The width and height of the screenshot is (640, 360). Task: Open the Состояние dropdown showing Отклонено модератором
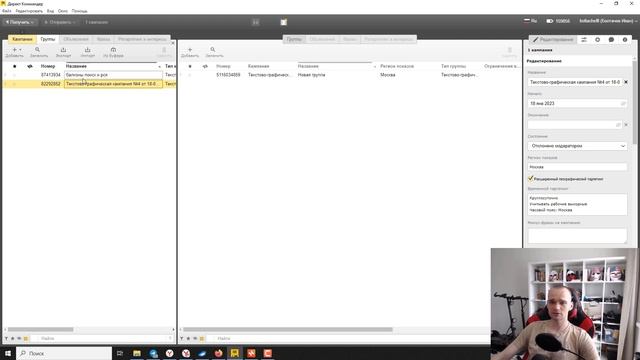577,146
